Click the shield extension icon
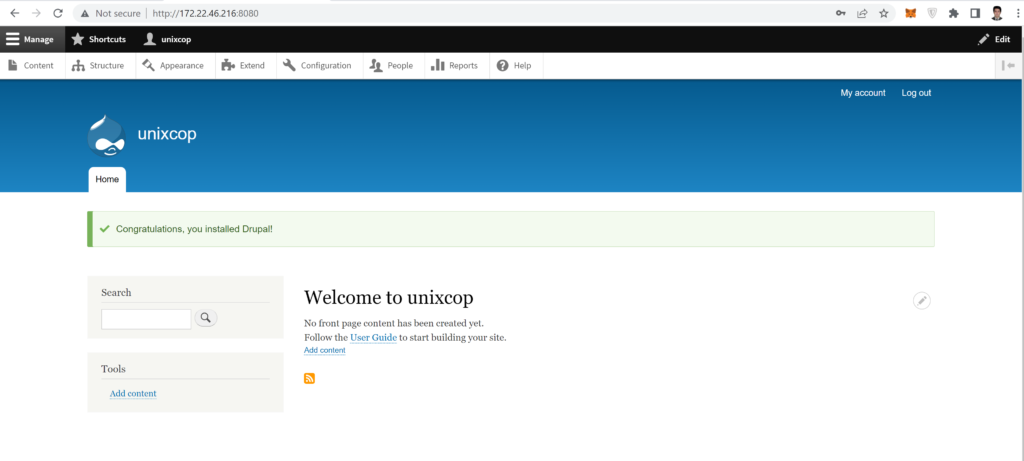The image size is (1024, 461). tap(933, 13)
